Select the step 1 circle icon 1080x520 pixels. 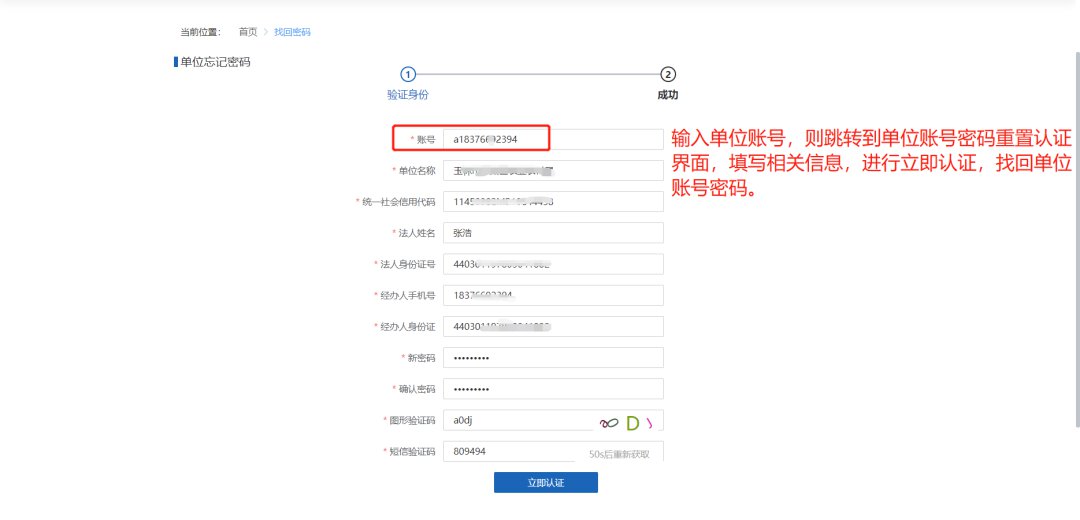407,74
